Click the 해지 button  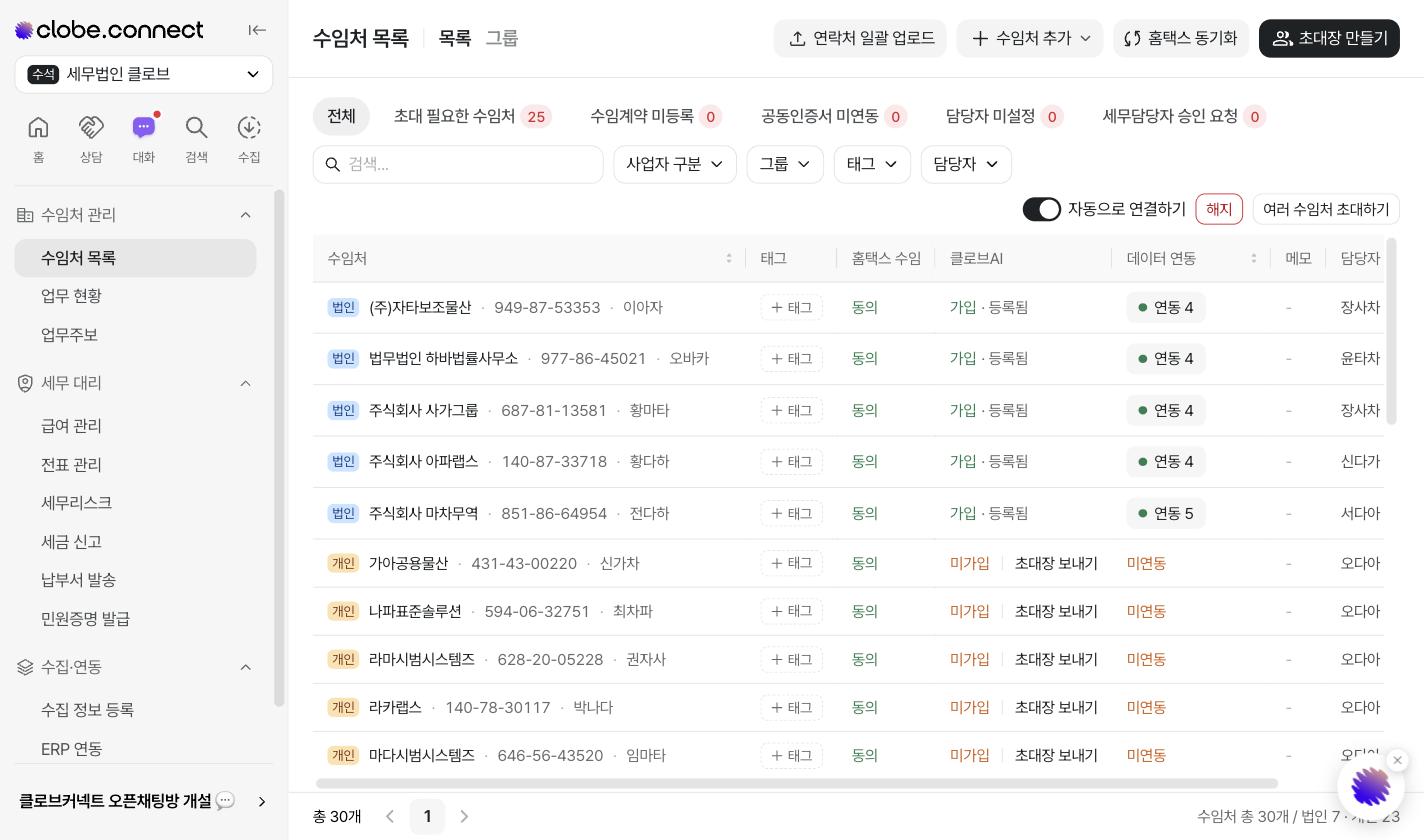[1219, 209]
